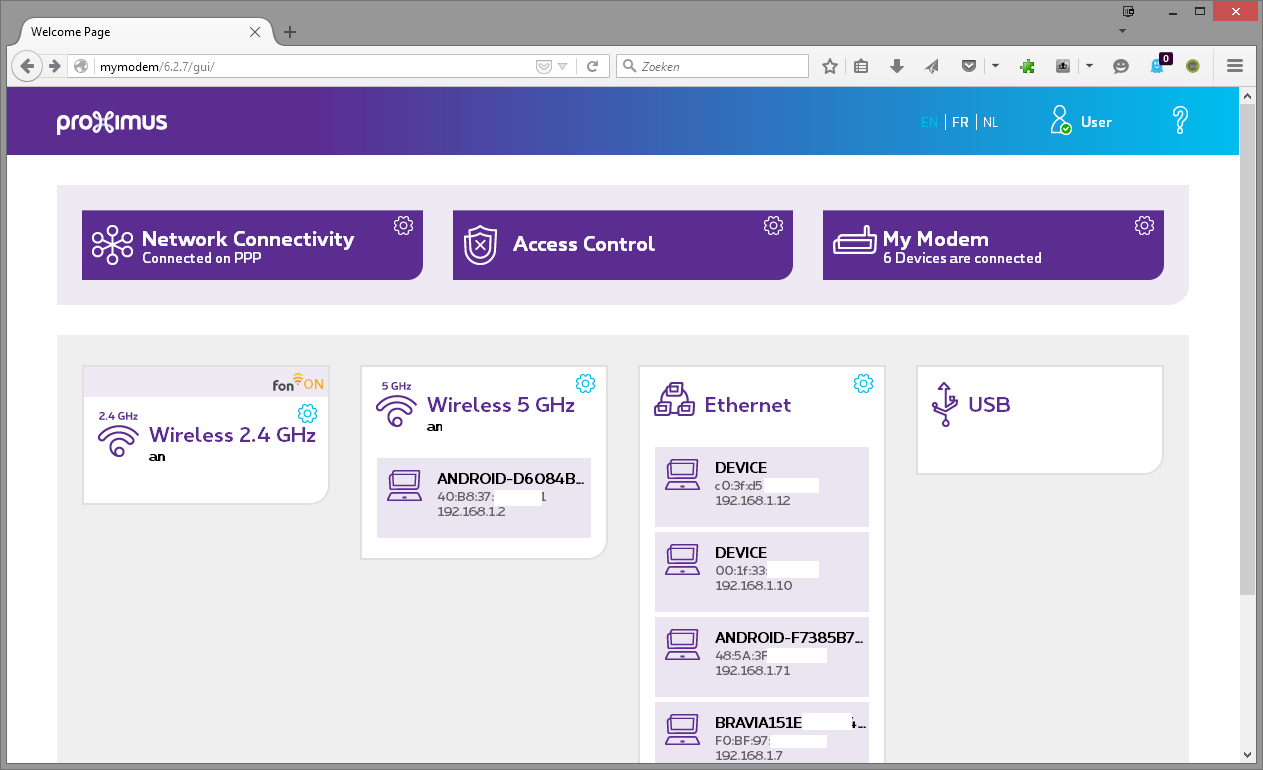The width and height of the screenshot is (1263, 770).
Task: Click the Proximus logo
Action: tap(112, 122)
